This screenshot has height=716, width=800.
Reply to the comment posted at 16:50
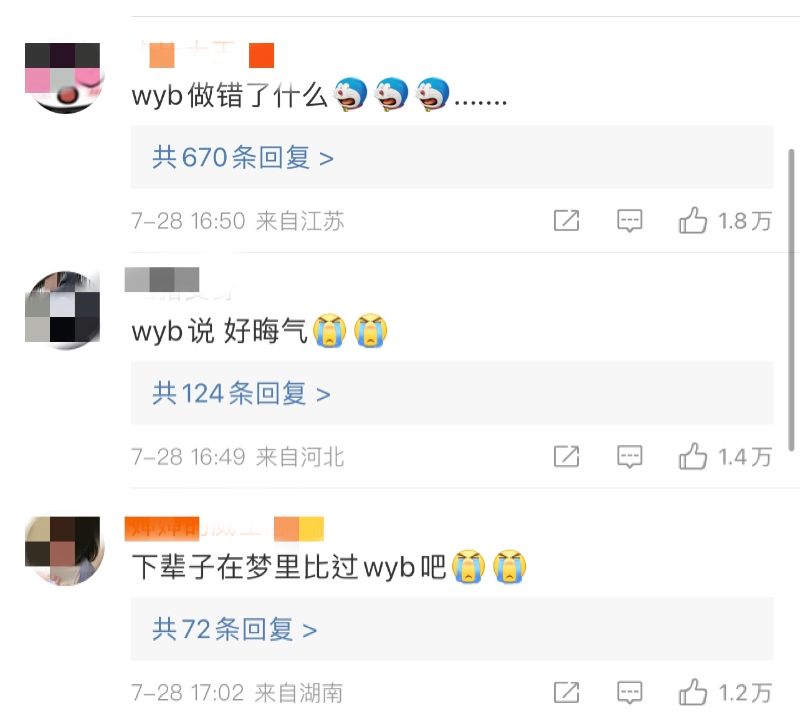pos(630,220)
